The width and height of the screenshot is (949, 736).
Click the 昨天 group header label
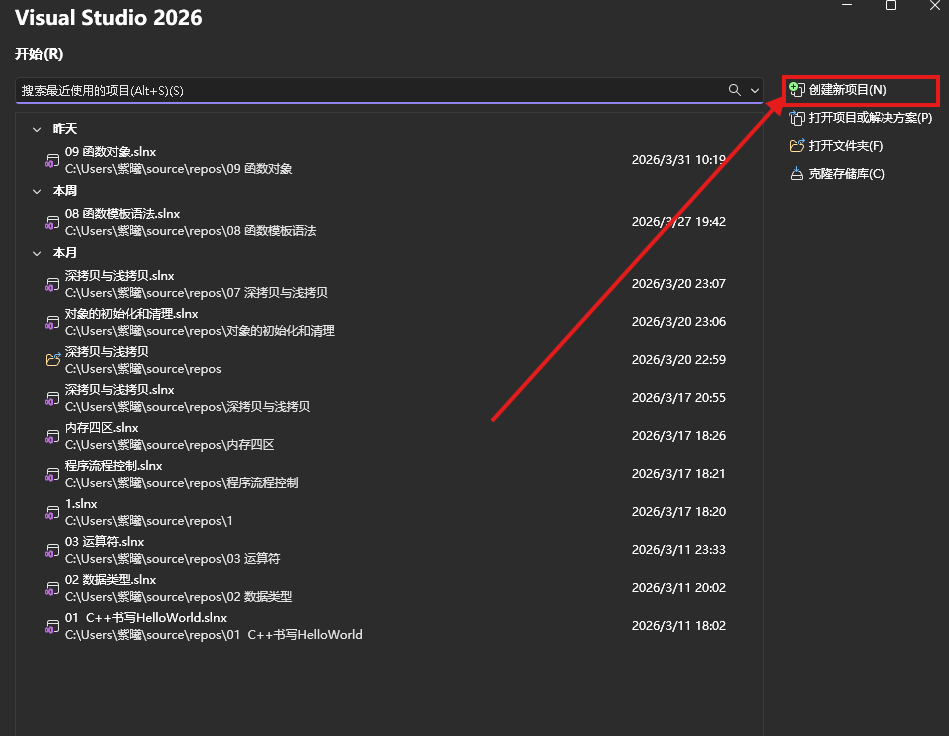[x=65, y=129]
